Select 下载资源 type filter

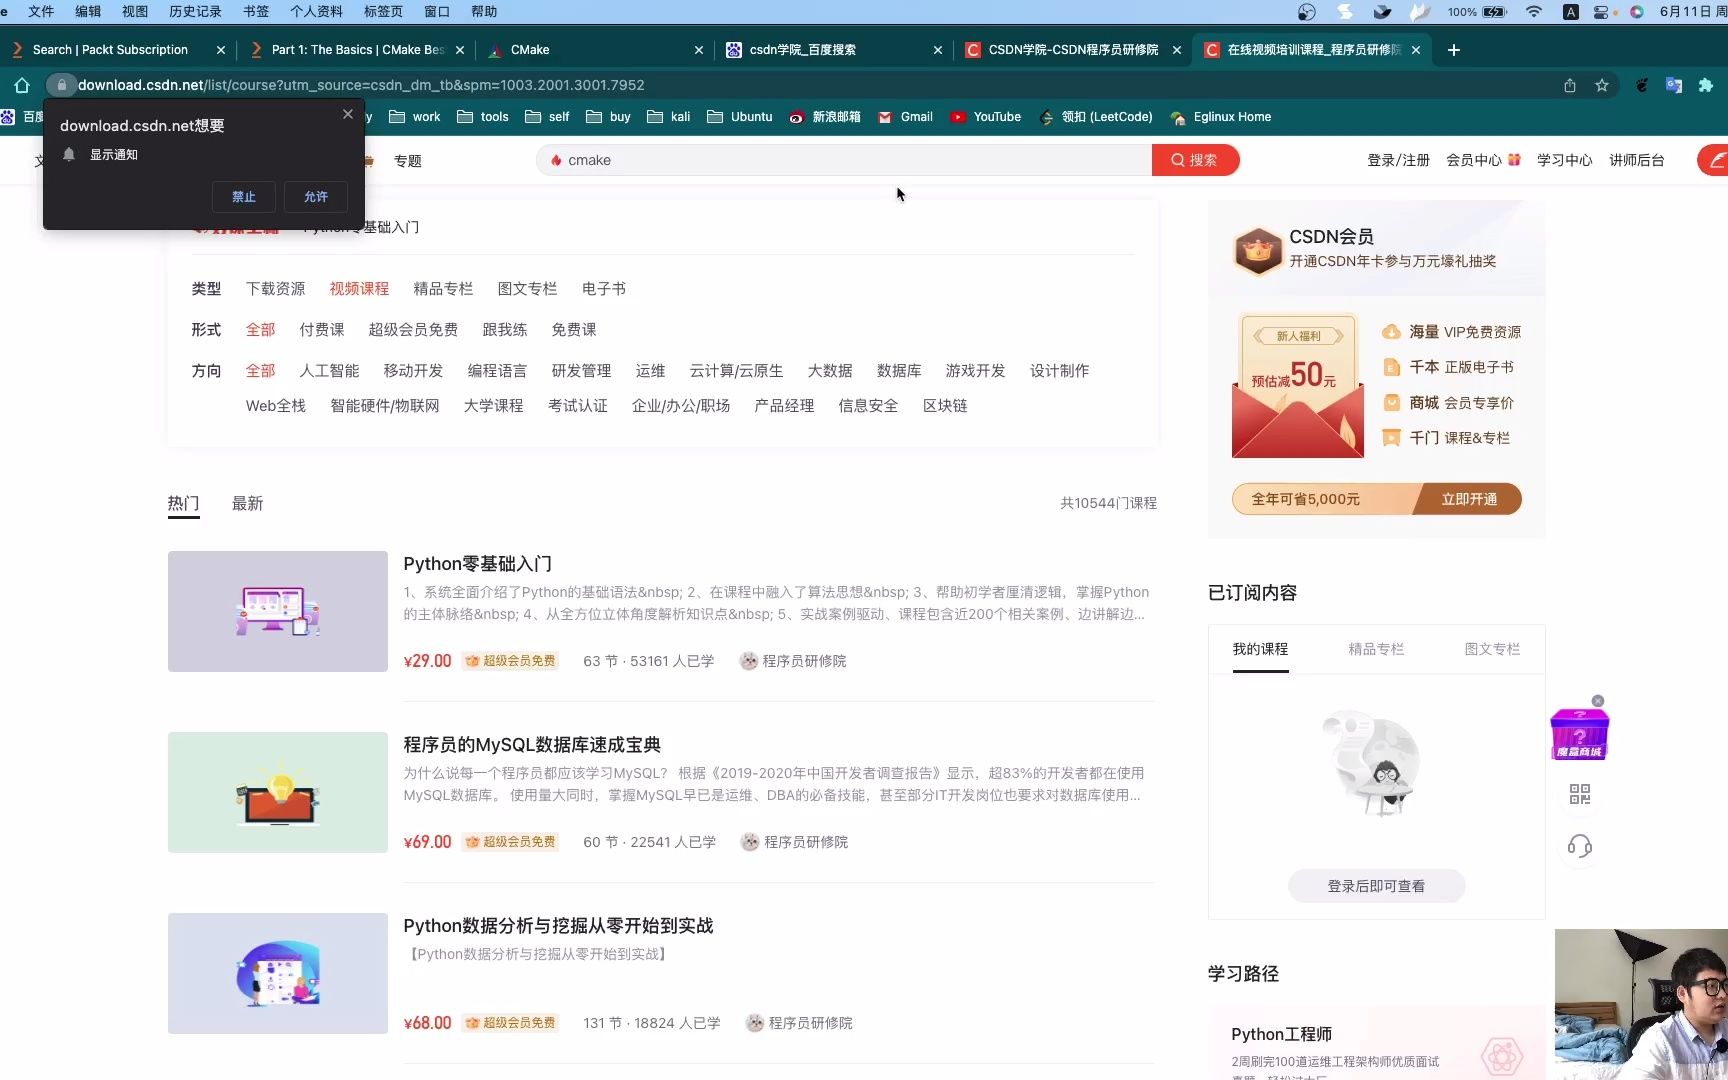(x=276, y=289)
